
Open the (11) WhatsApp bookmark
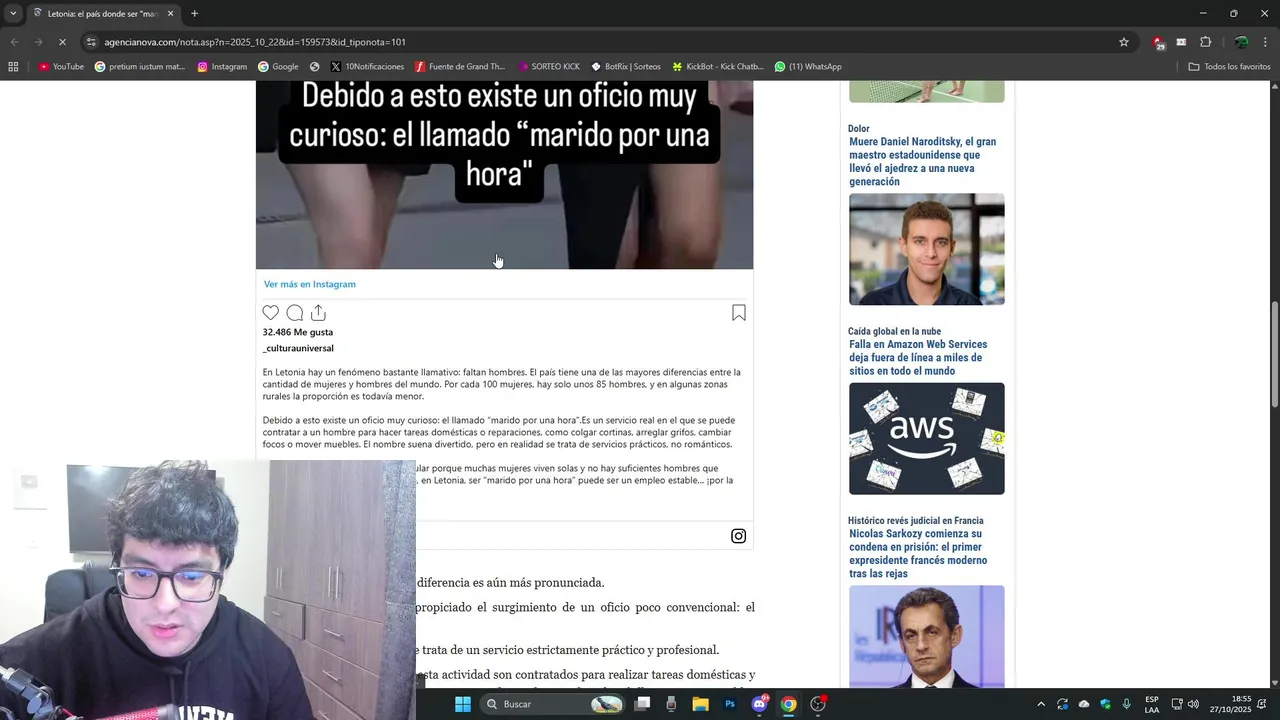coord(808,67)
